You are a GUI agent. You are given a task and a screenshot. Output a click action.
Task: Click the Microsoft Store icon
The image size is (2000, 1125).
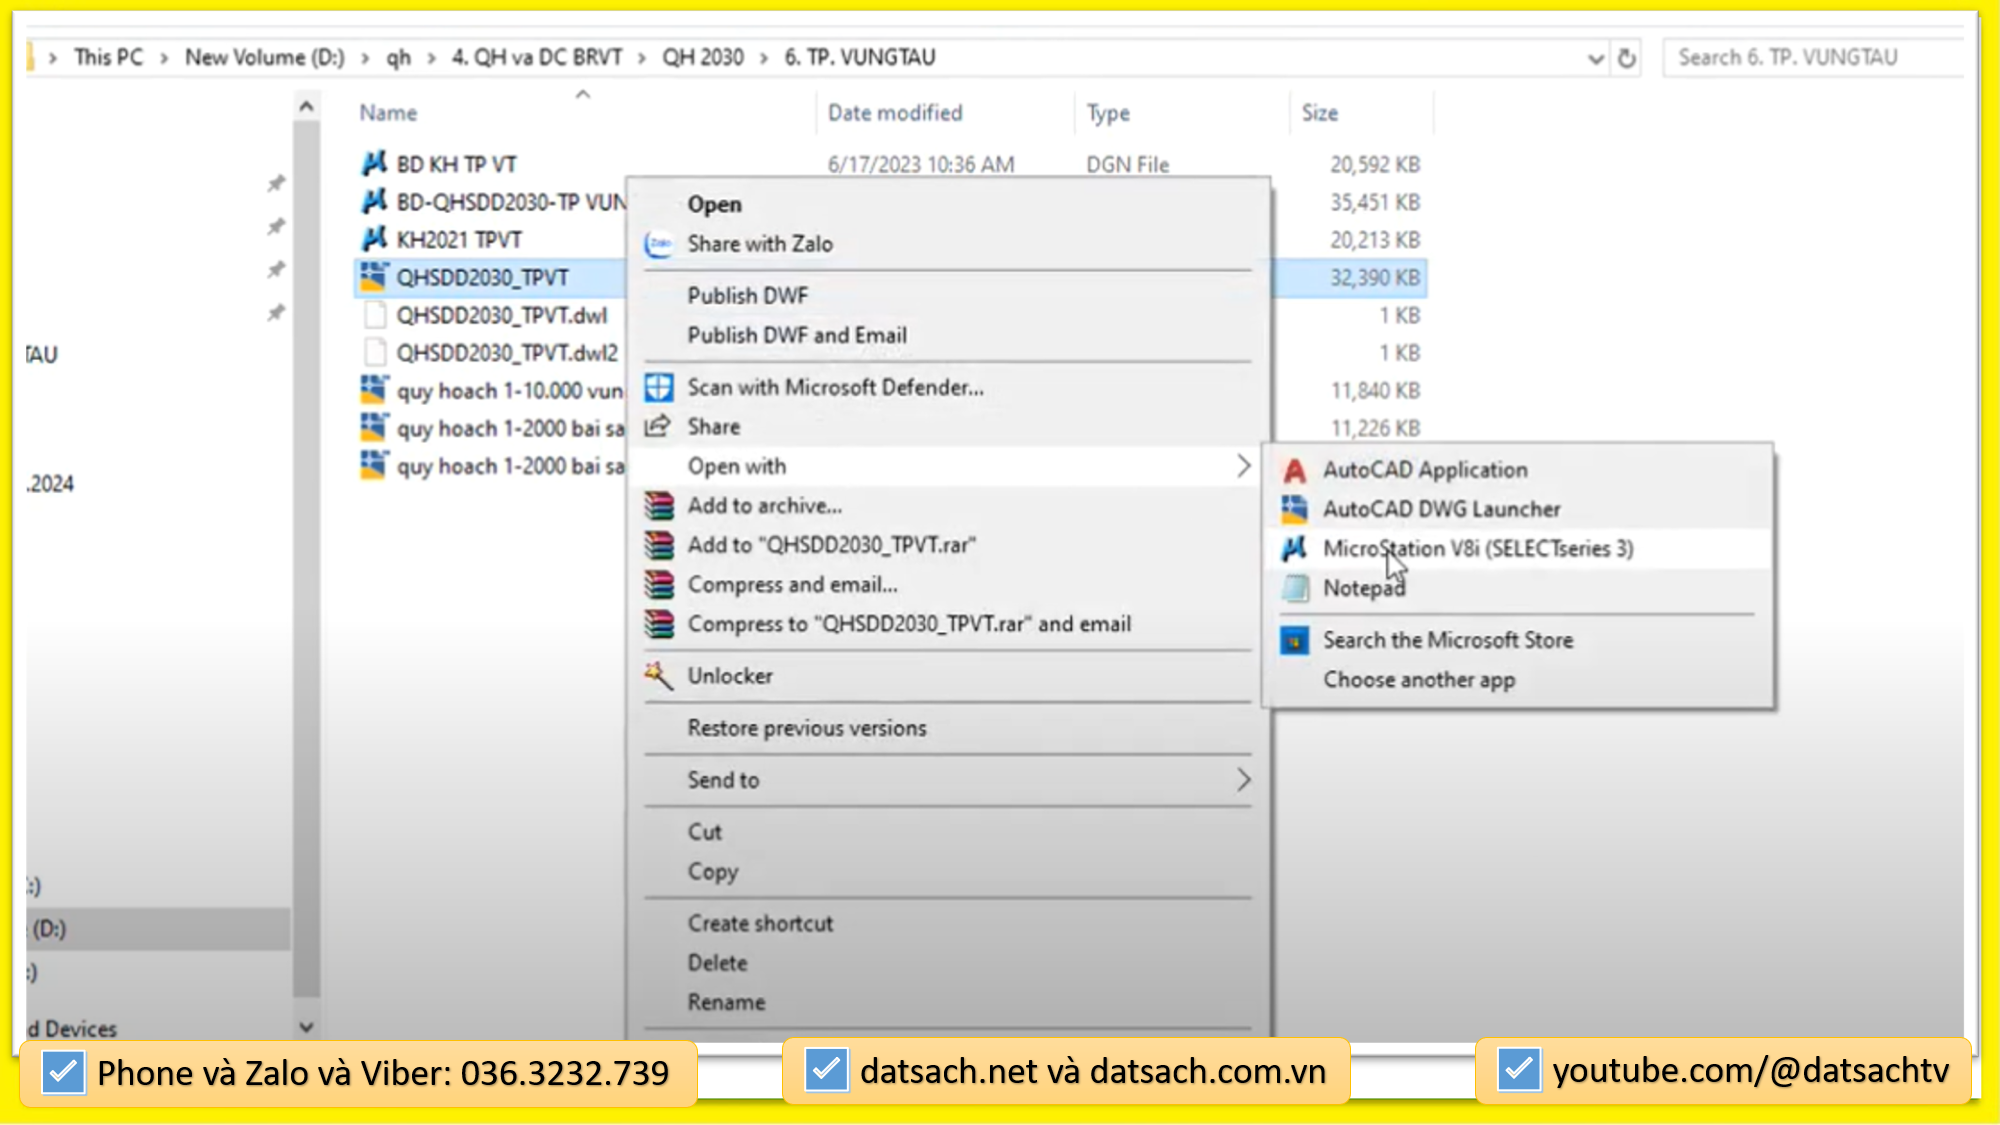pos(1294,640)
